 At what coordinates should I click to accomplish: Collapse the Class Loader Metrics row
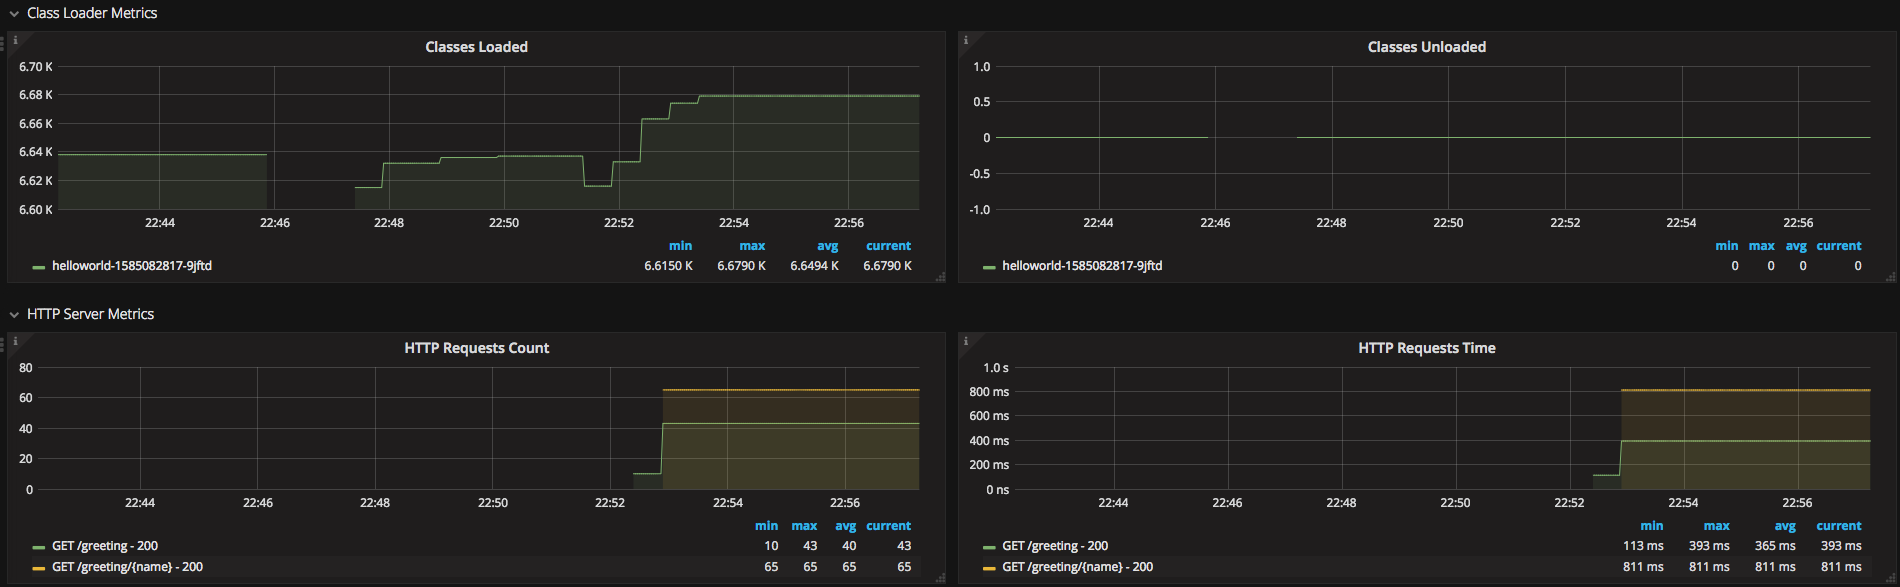[14, 14]
